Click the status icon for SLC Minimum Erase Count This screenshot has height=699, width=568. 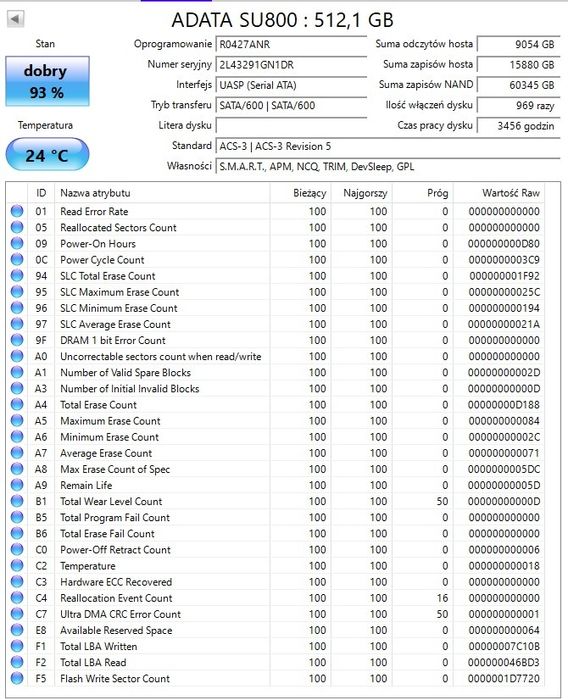(x=17, y=308)
